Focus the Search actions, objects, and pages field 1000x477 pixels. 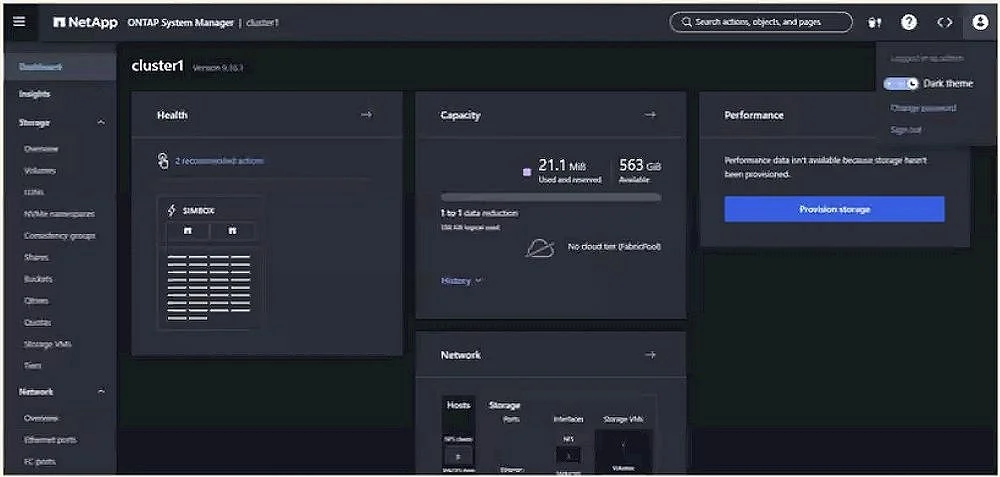(x=761, y=22)
